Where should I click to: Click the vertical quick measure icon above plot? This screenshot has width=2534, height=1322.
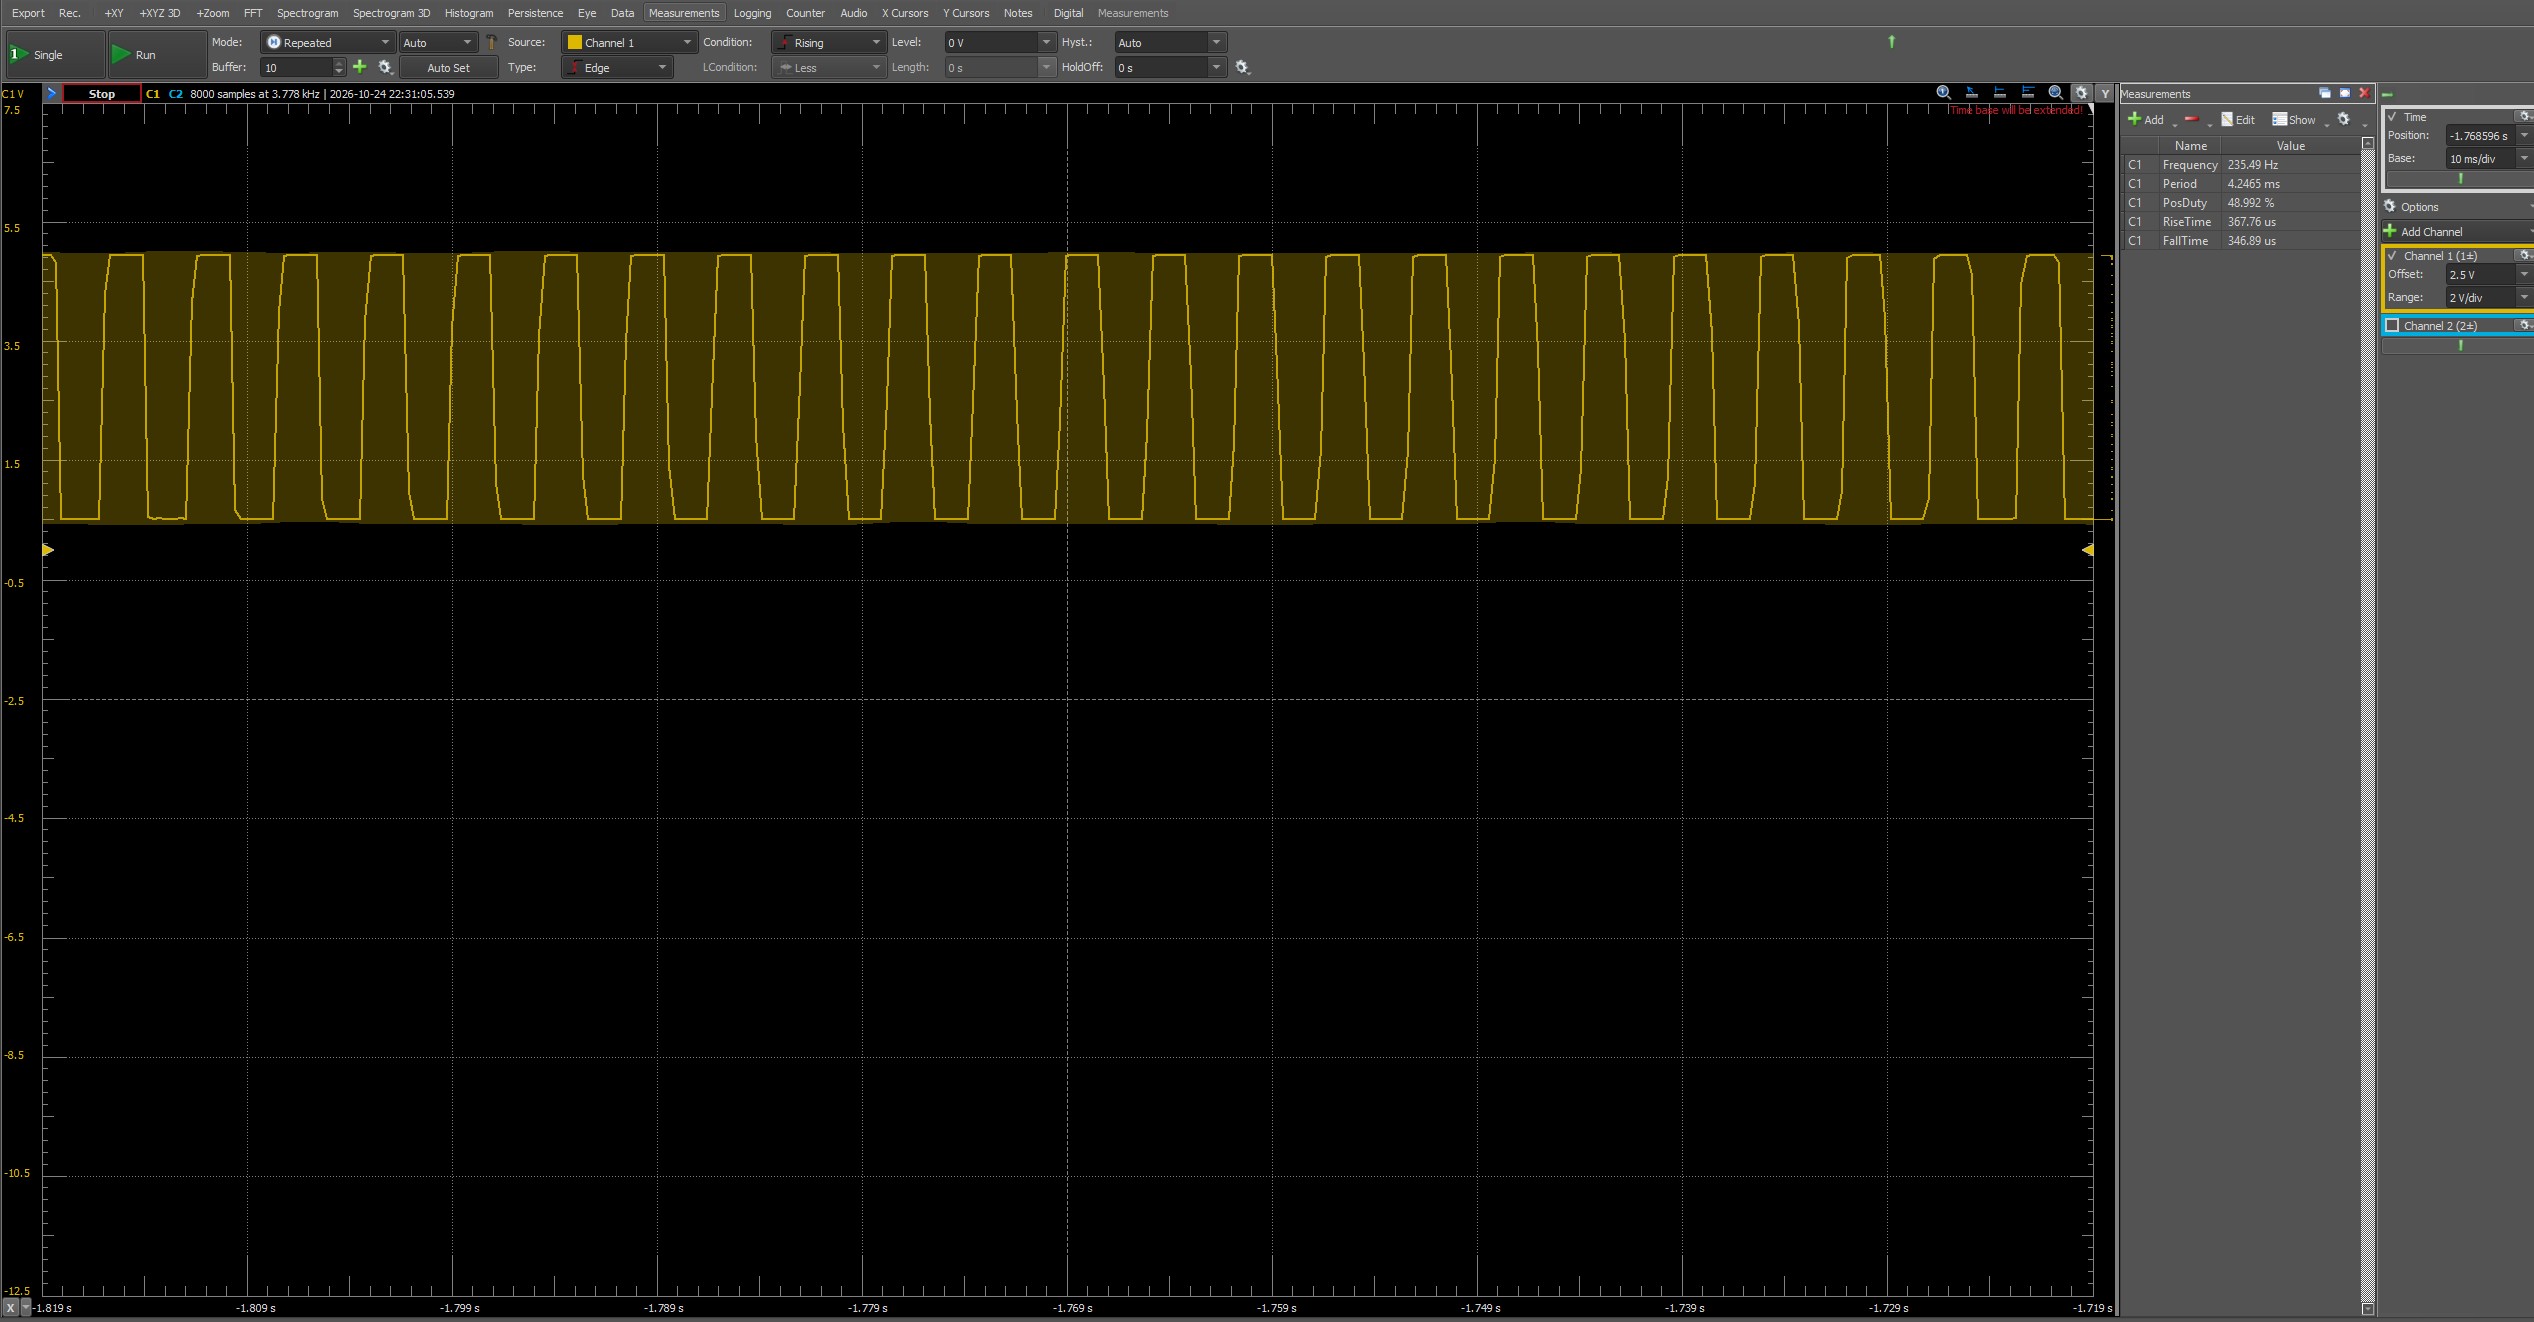click(2000, 93)
